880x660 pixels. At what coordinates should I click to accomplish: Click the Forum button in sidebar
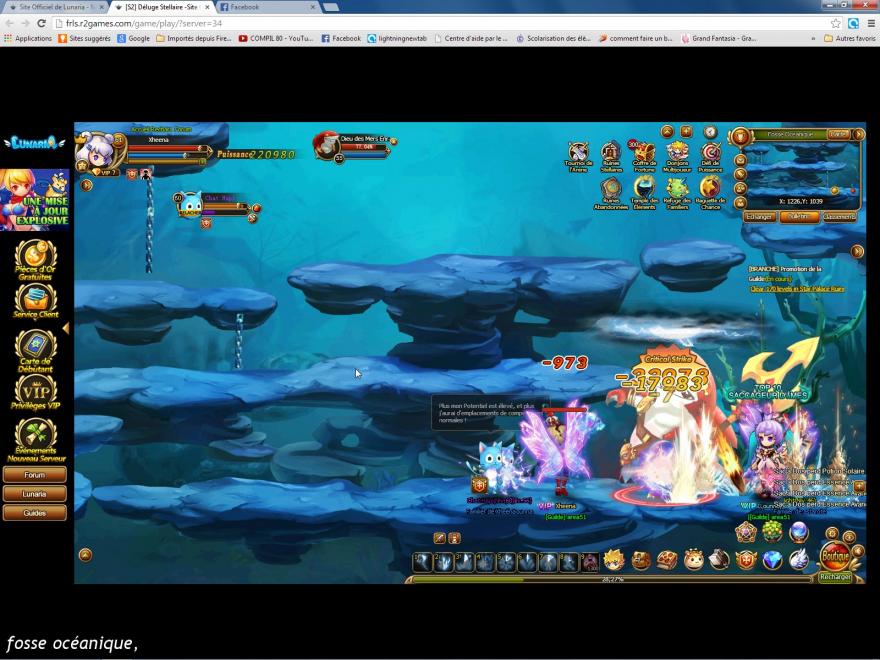click(x=35, y=475)
